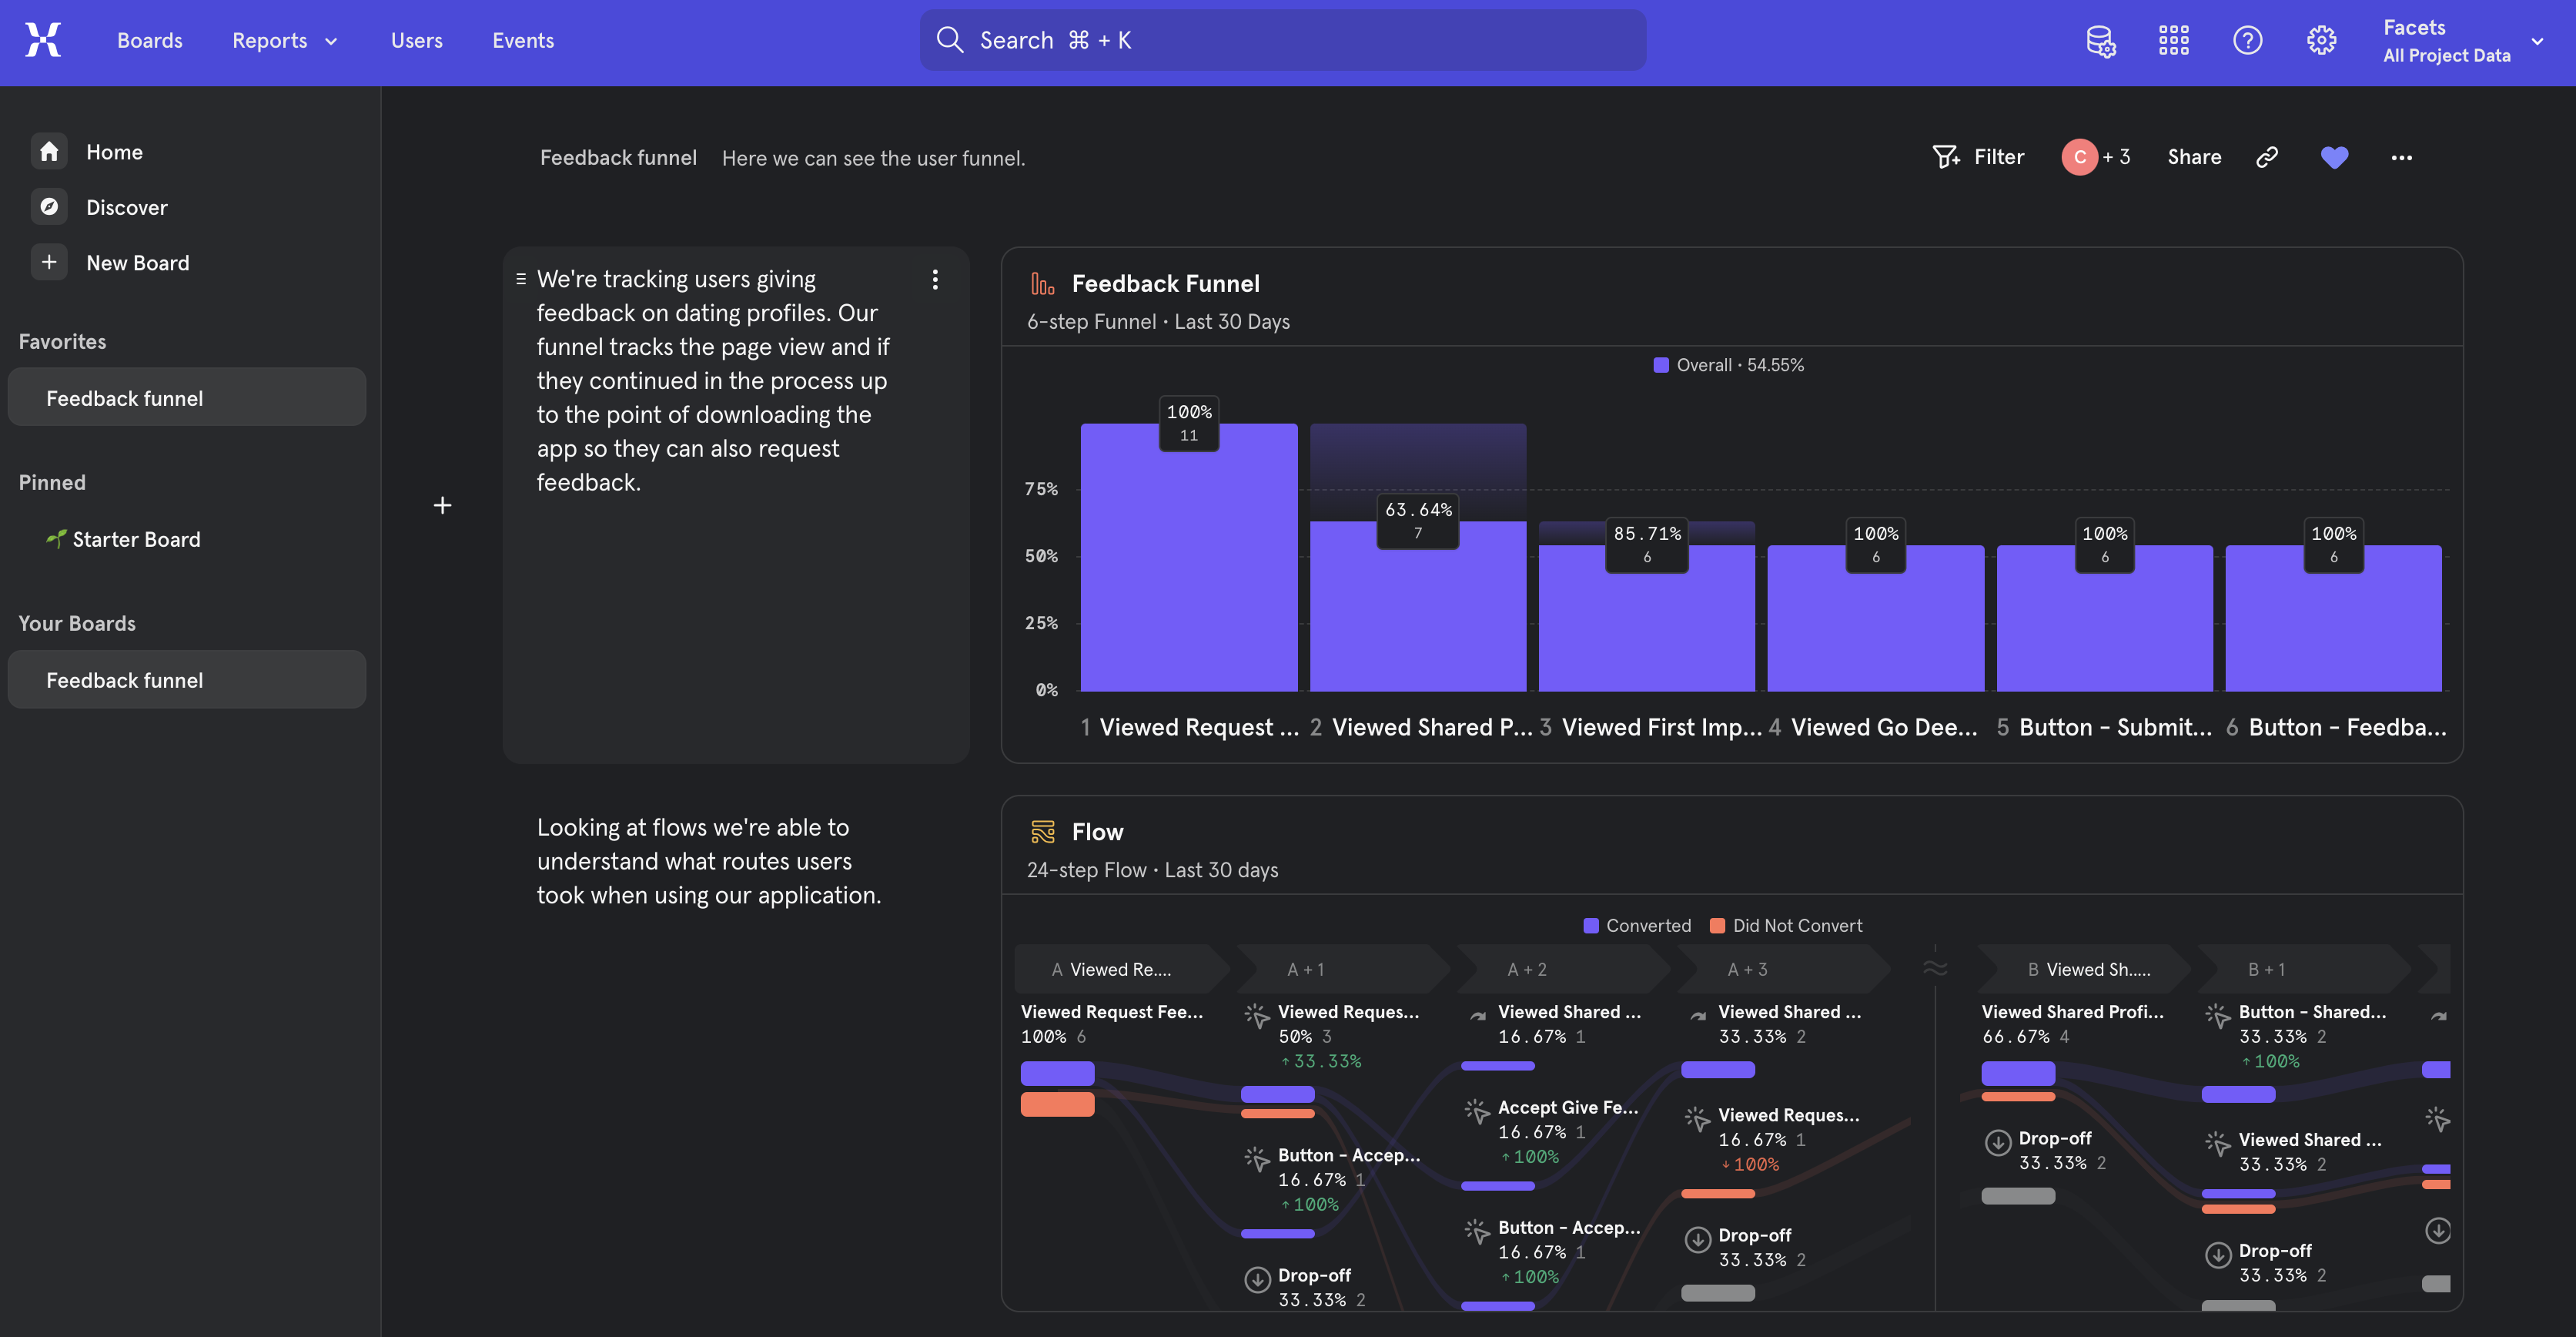Image resolution: width=2576 pixels, height=1337 pixels.
Task: Open board overflow three-dots menu
Action: point(2401,157)
